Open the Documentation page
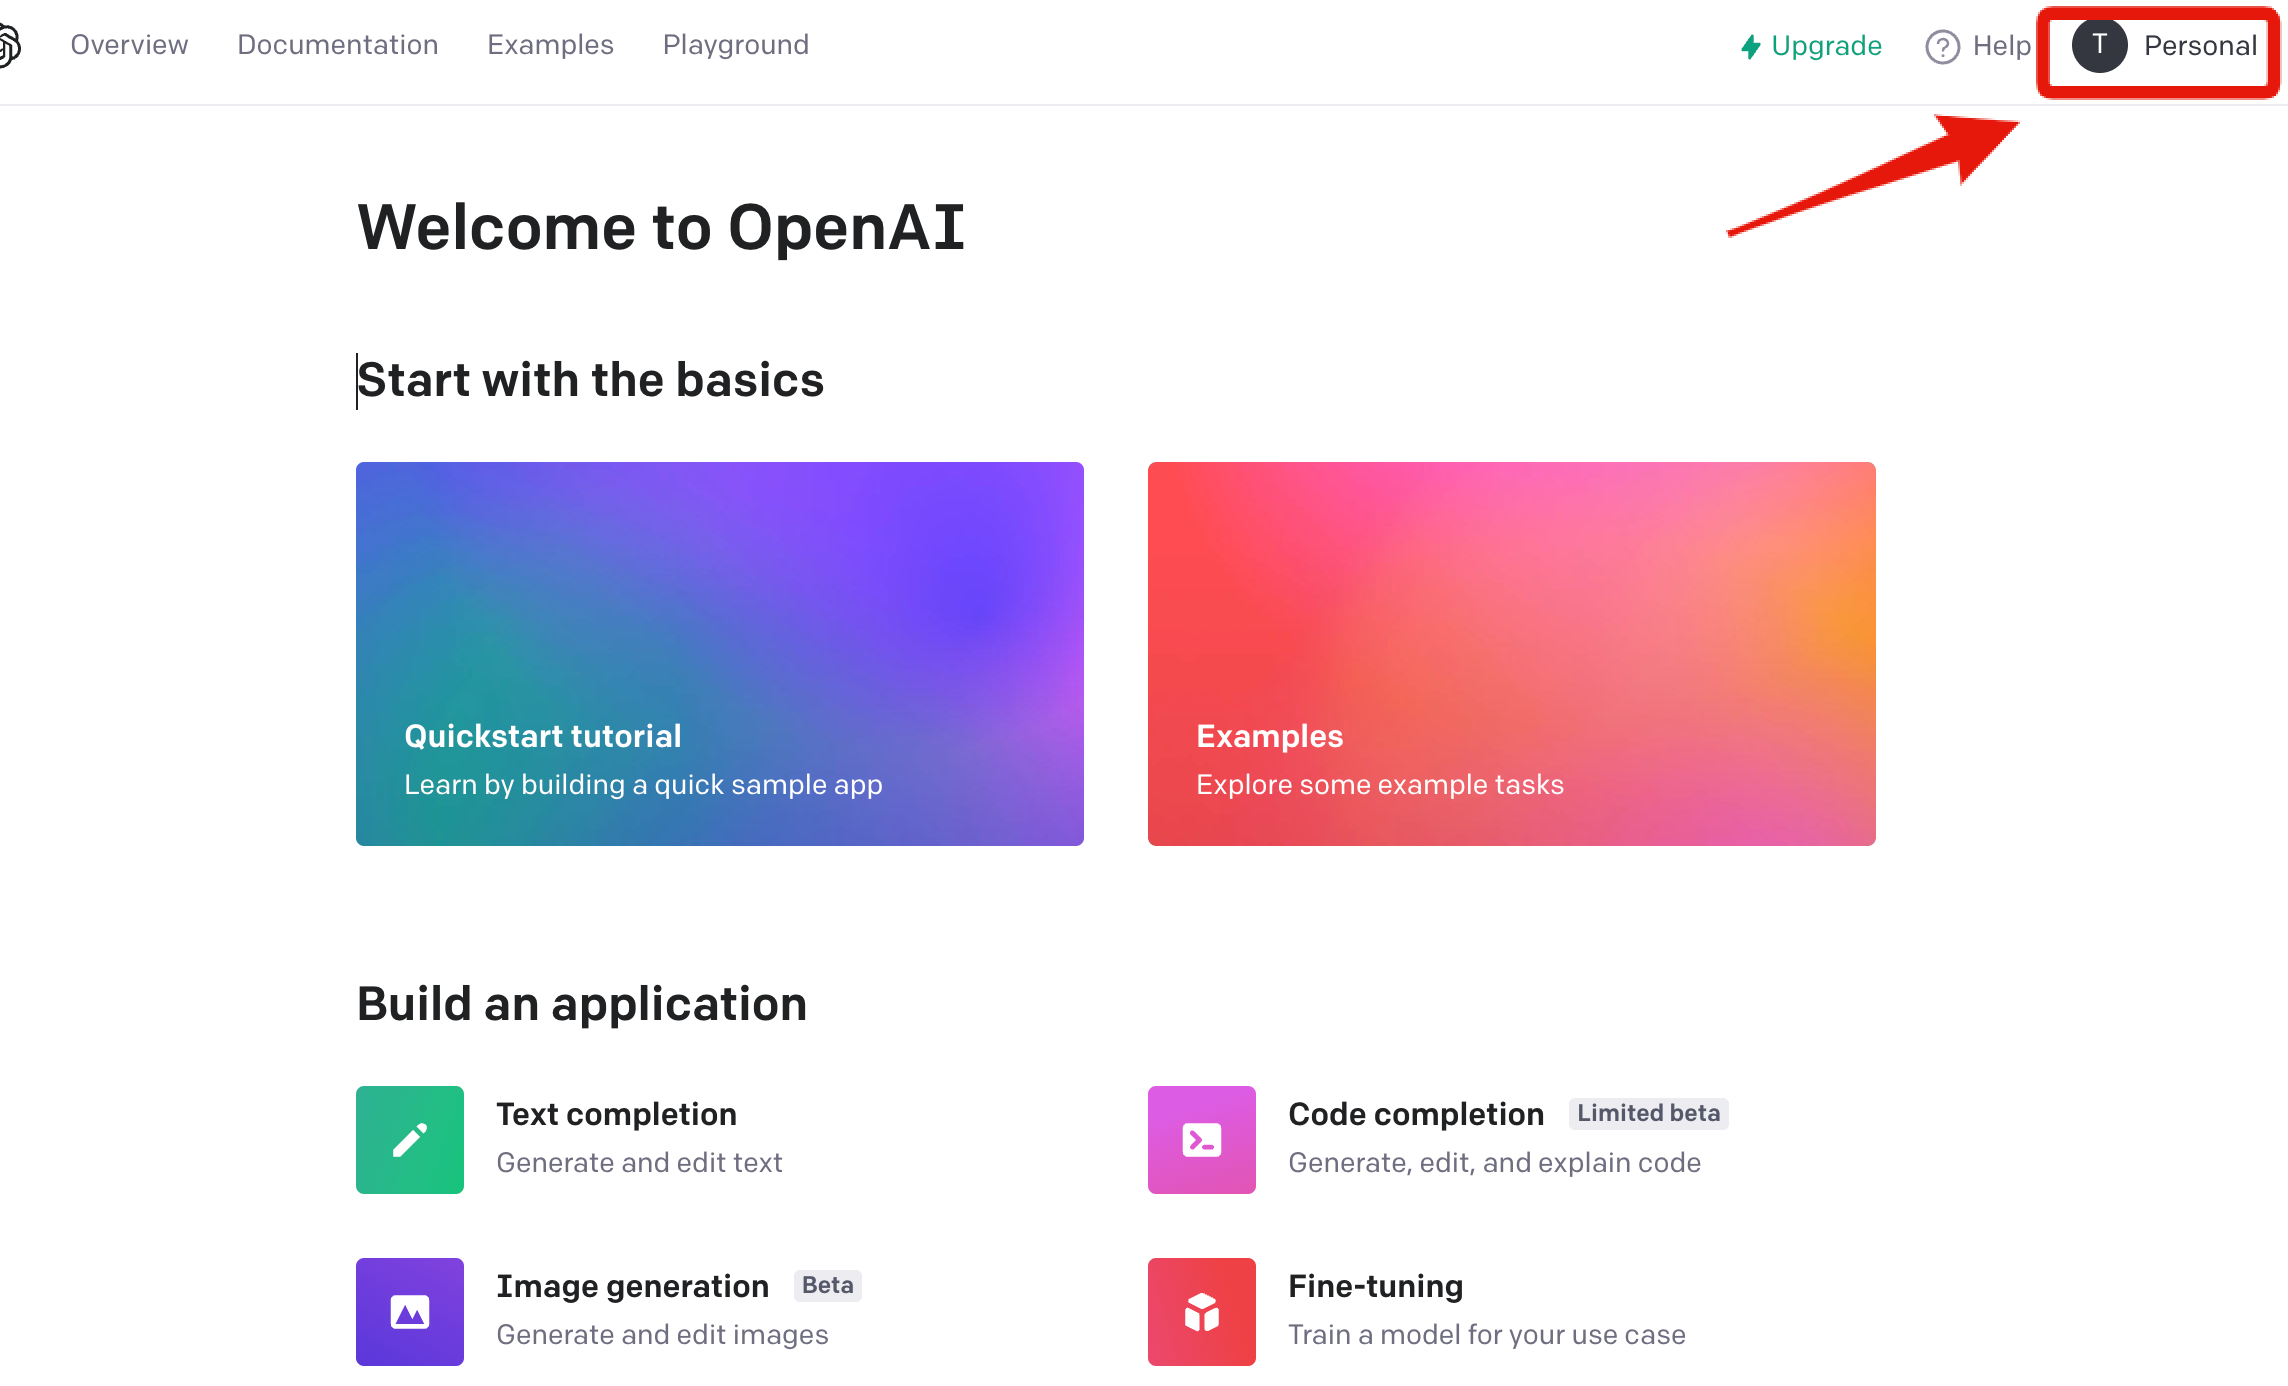The width and height of the screenshot is (2288, 1386). coord(337,45)
